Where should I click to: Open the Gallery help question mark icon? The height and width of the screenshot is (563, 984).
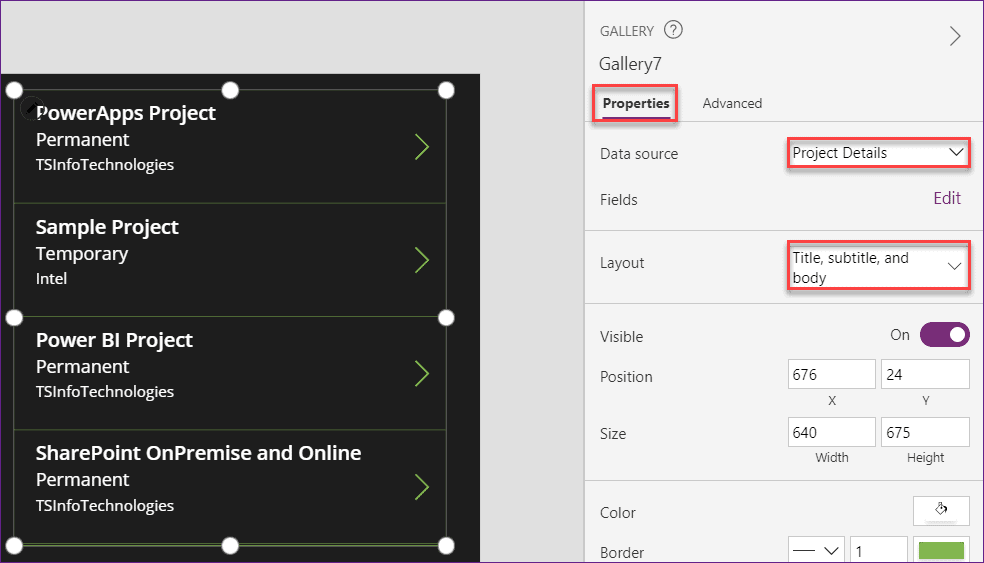(673, 29)
